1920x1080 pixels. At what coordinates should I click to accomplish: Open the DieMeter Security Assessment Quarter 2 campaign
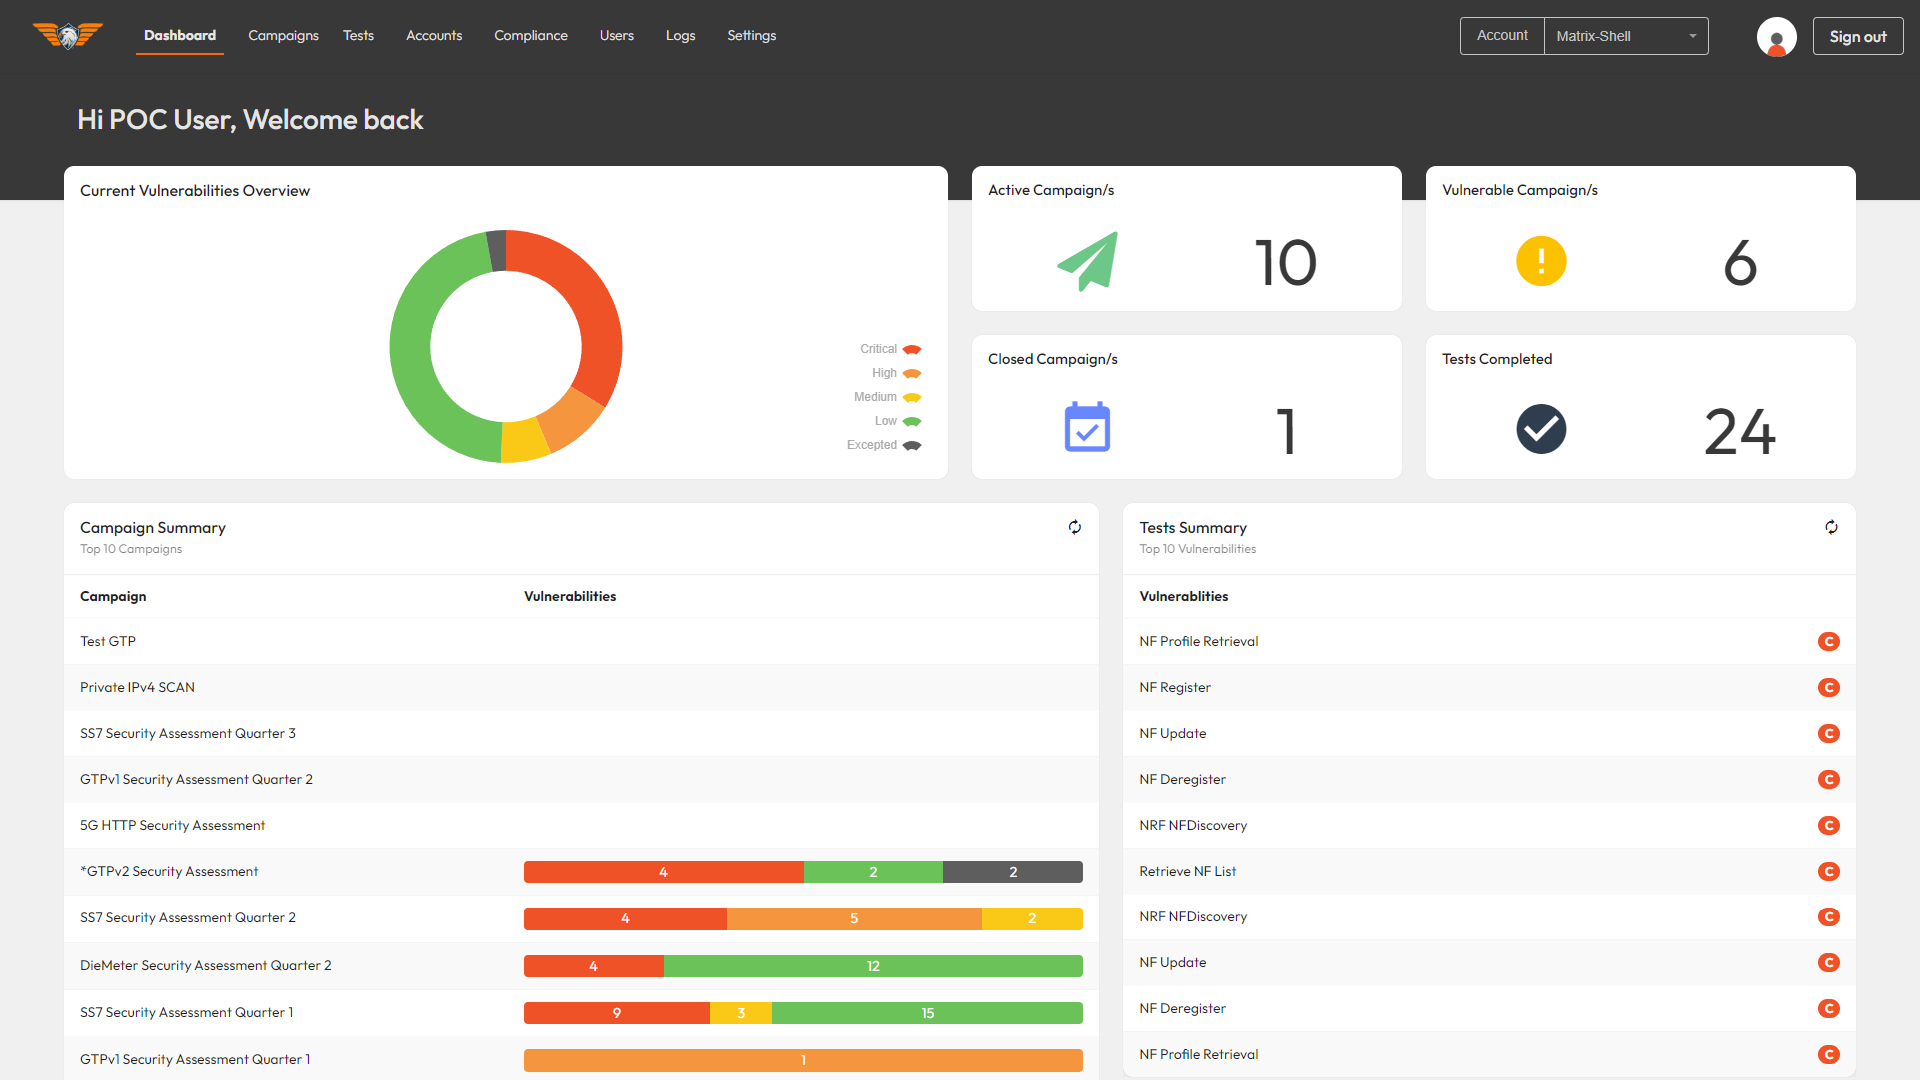click(205, 966)
